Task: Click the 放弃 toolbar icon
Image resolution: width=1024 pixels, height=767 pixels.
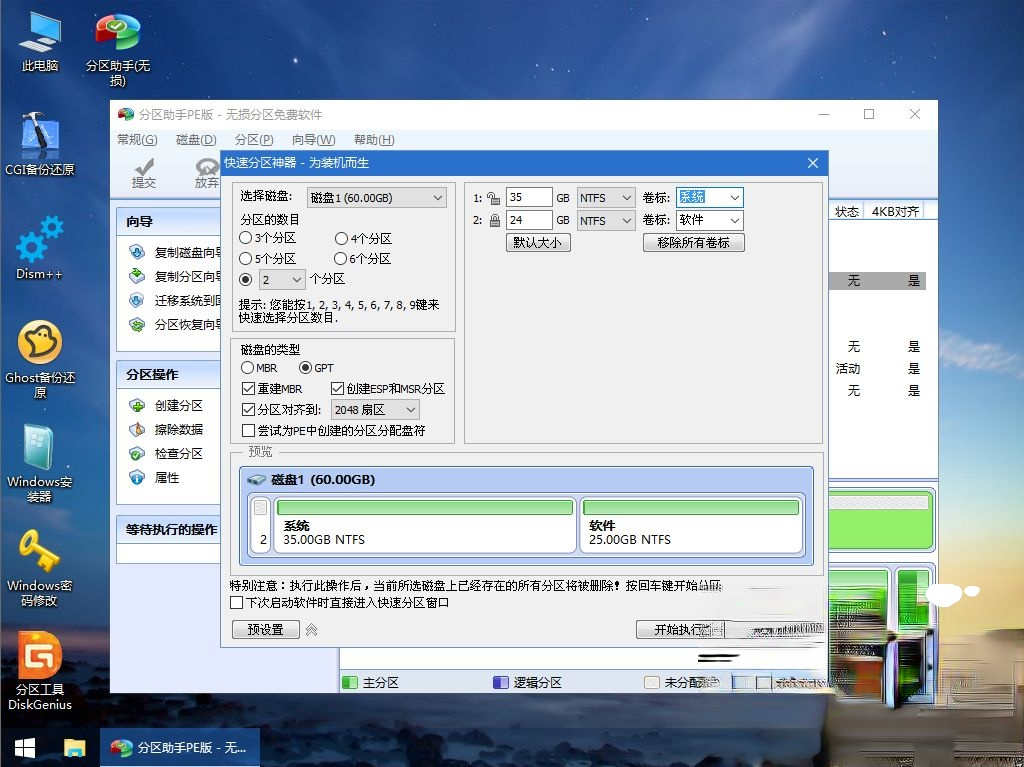Action: click(x=207, y=167)
